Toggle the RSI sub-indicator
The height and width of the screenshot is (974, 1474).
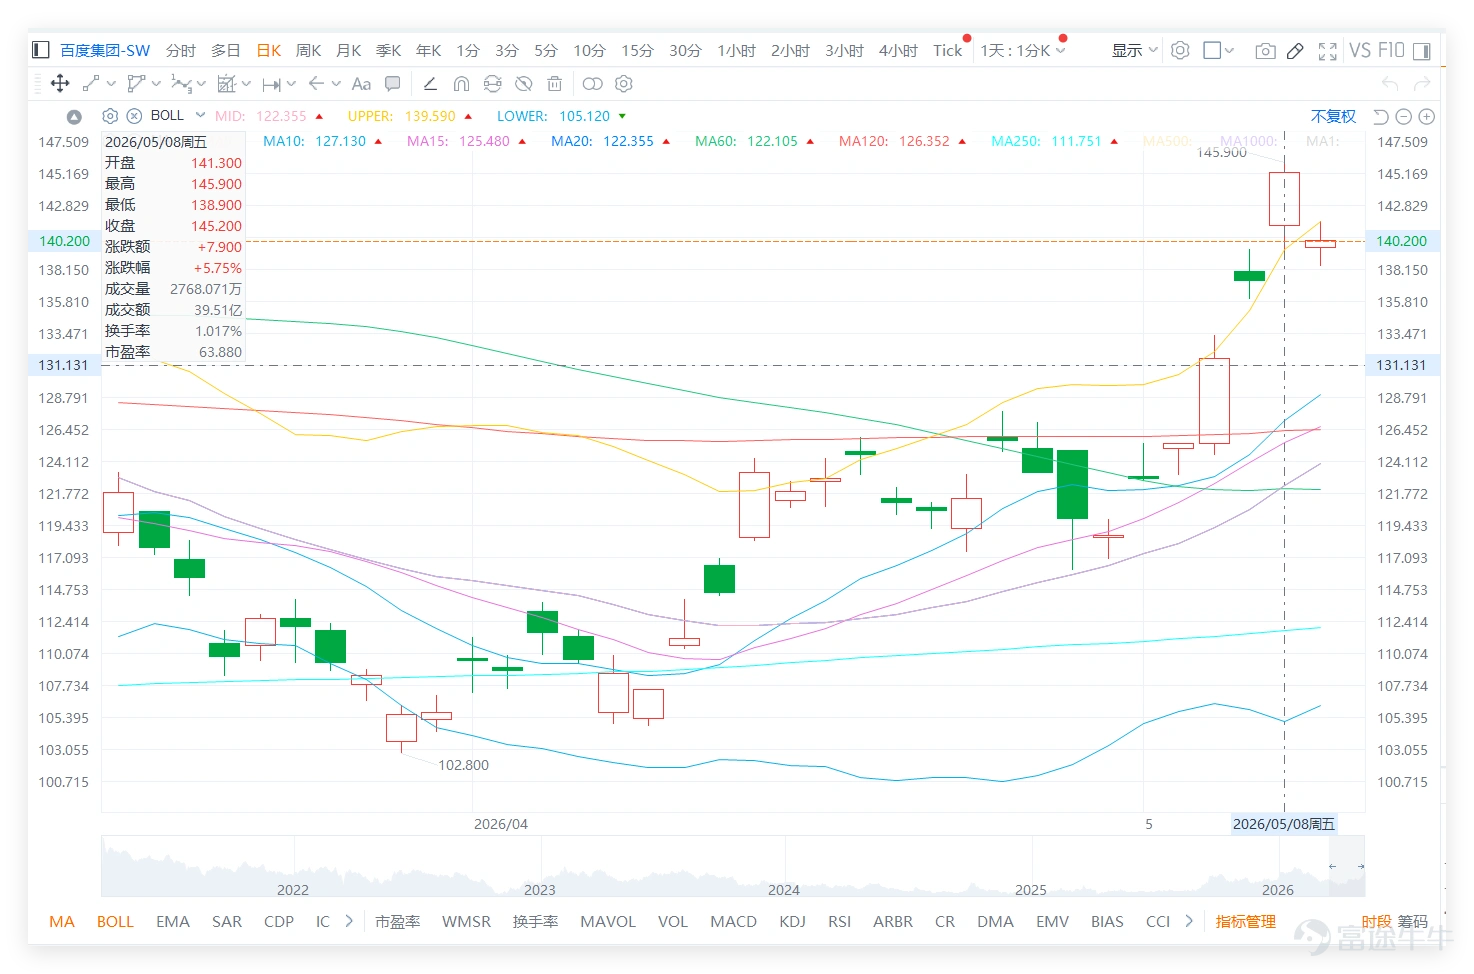tap(839, 921)
